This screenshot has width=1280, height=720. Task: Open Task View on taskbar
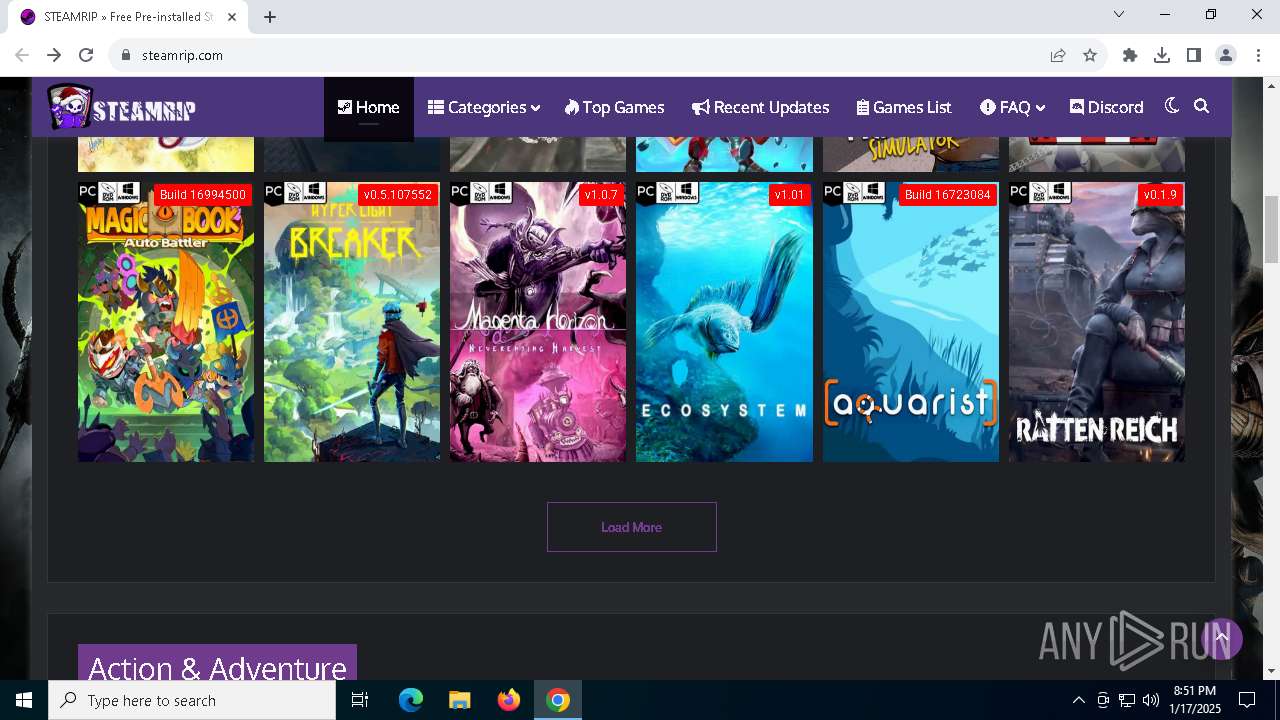pyautogui.click(x=360, y=700)
